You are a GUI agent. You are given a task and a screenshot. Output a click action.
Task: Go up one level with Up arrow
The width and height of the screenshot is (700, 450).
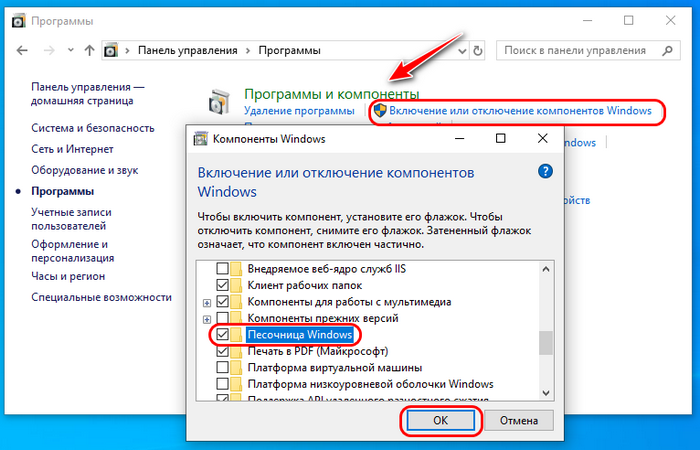coord(89,50)
